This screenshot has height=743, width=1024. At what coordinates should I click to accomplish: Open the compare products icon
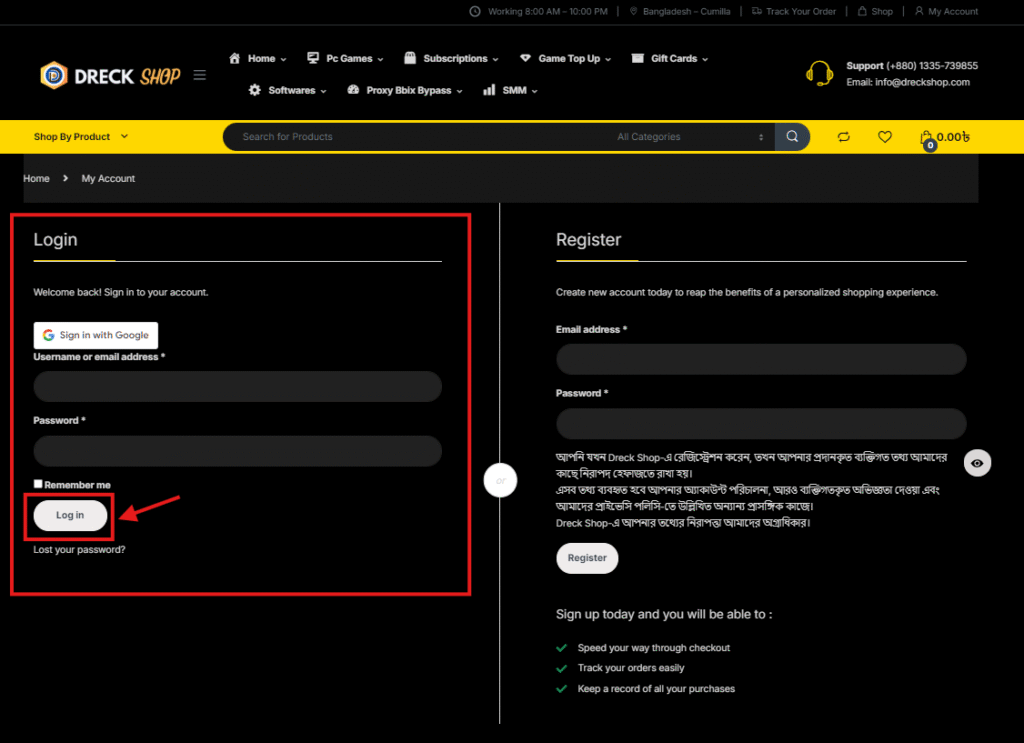844,136
